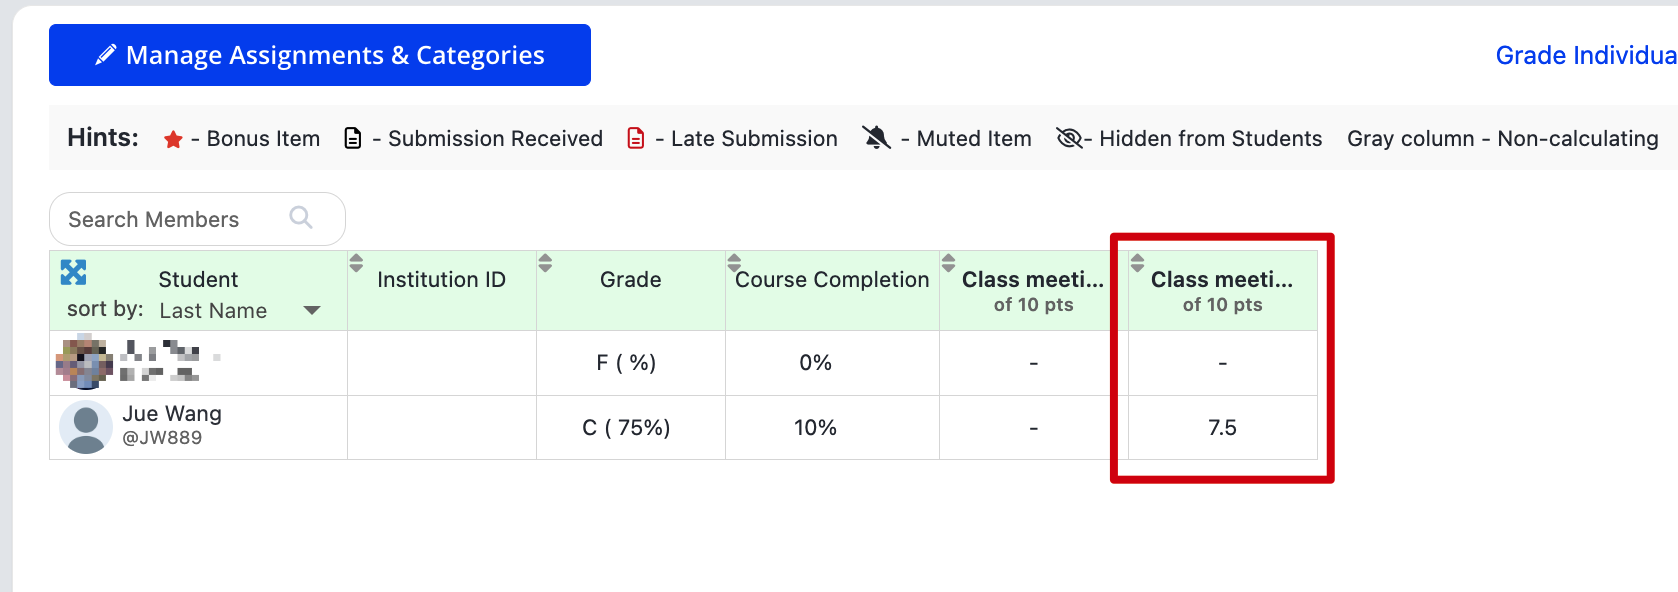Select Jue Wang's 7.5 score cell
Viewport: 1678px width, 592px height.
[1222, 427]
